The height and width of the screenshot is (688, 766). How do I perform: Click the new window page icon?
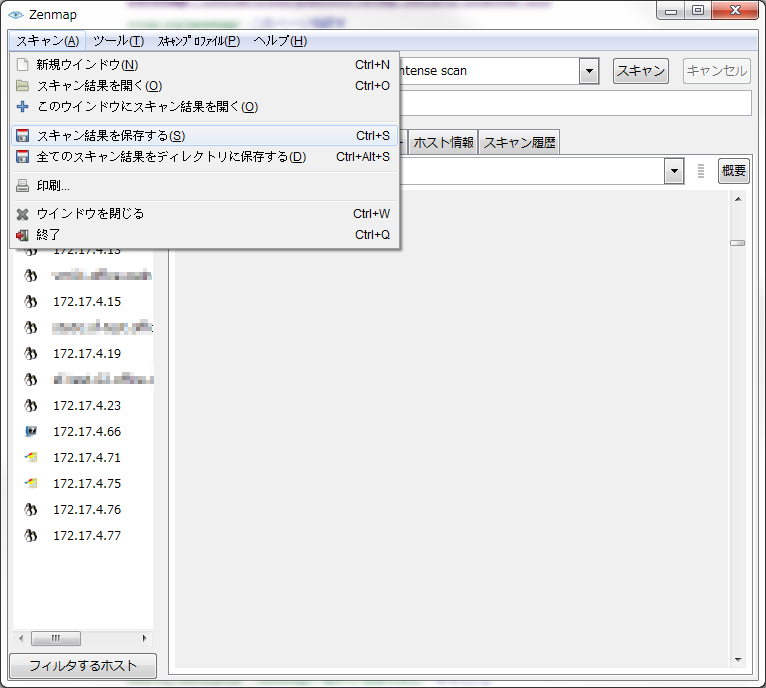[x=22, y=64]
